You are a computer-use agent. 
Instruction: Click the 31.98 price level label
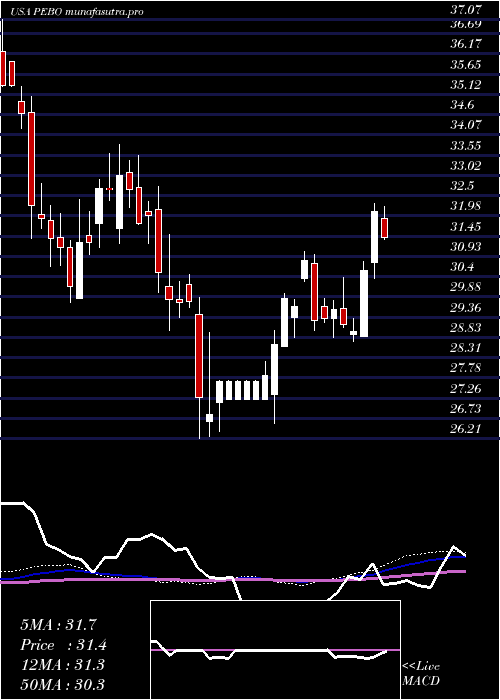(466, 206)
